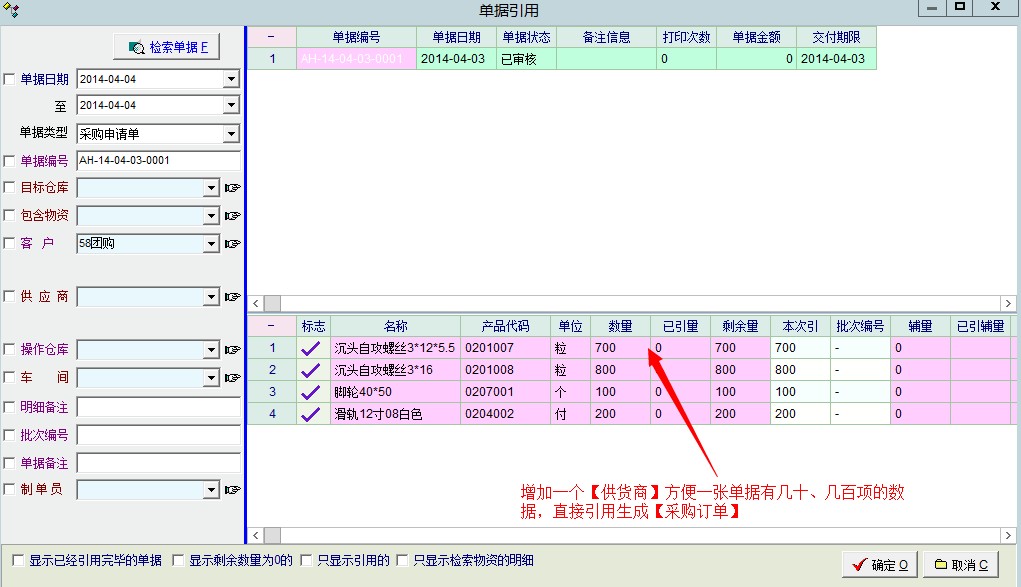Click the 剩余量 column header

[739, 326]
